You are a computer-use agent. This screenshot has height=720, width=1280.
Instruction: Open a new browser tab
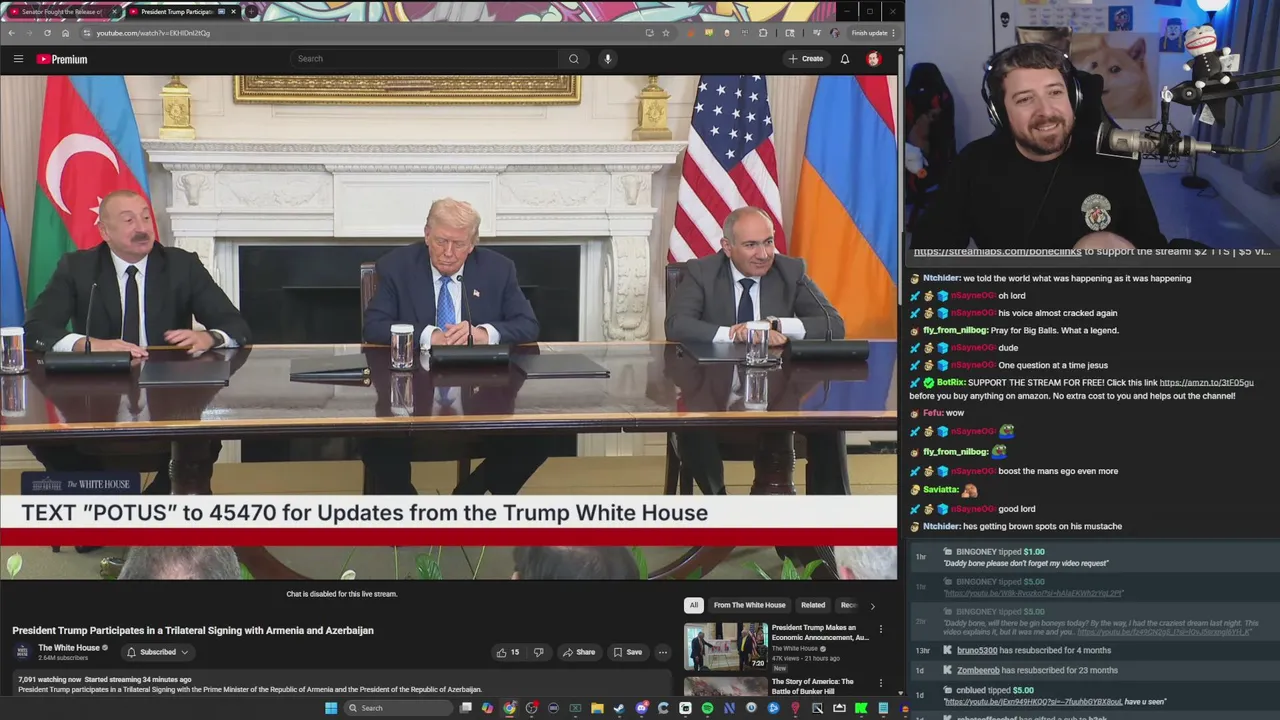pyautogui.click(x=251, y=12)
